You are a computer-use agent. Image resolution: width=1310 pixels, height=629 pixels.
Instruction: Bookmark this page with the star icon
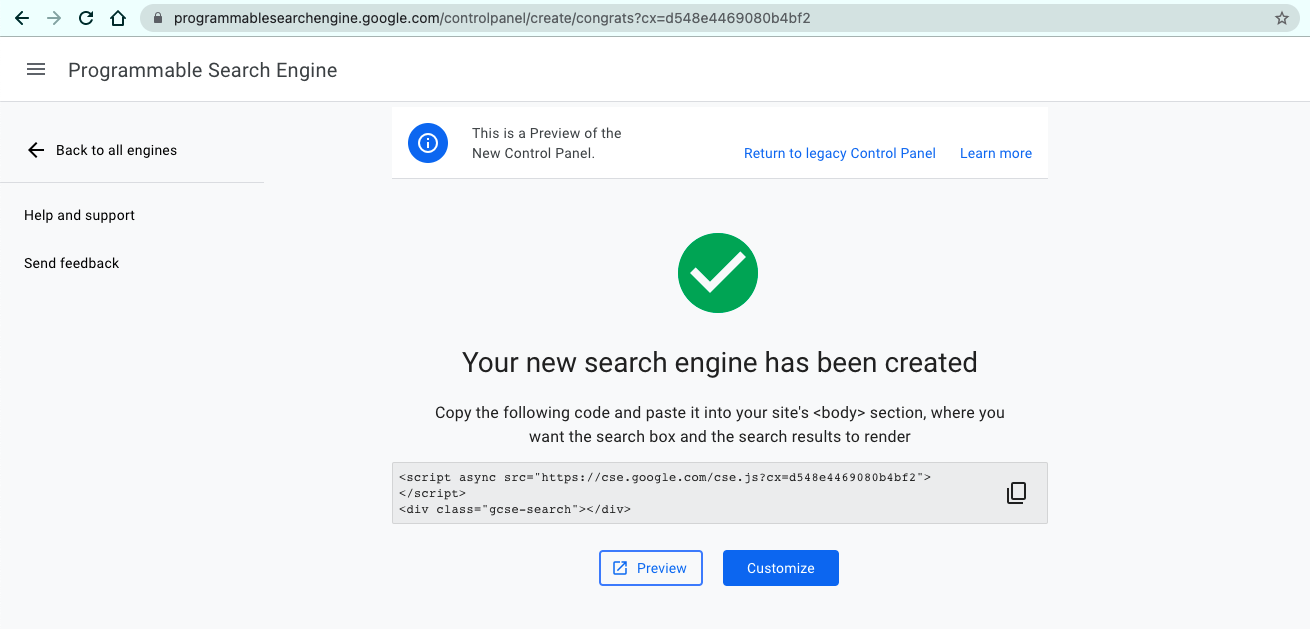(1281, 16)
